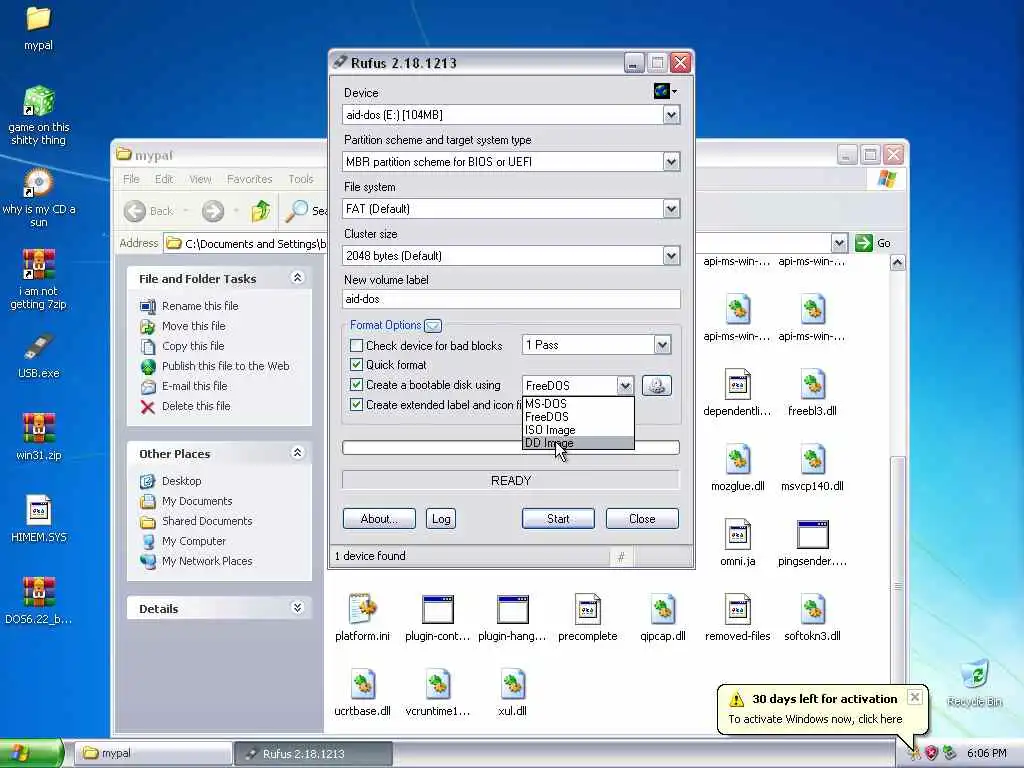Open the About dialog in Rufus
This screenshot has height=768, width=1024.
click(x=379, y=519)
